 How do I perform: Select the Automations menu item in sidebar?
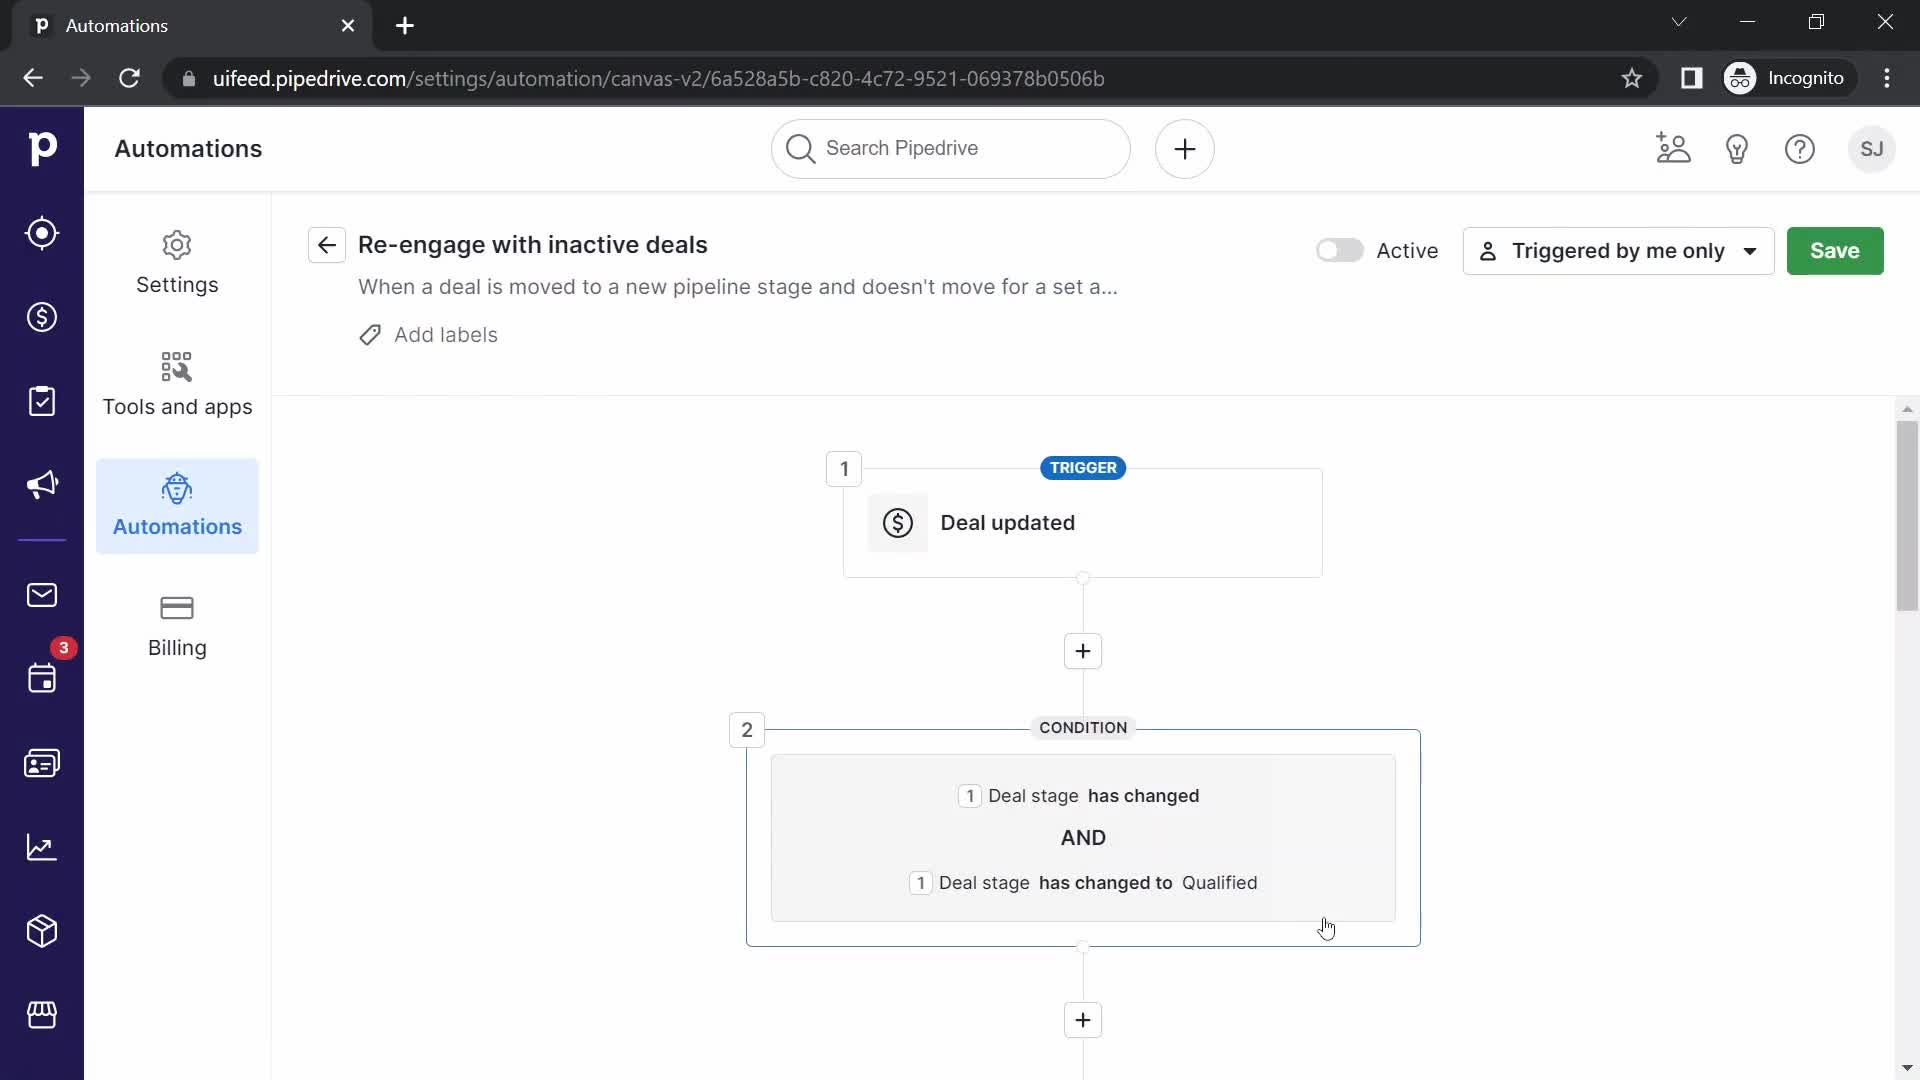click(177, 505)
